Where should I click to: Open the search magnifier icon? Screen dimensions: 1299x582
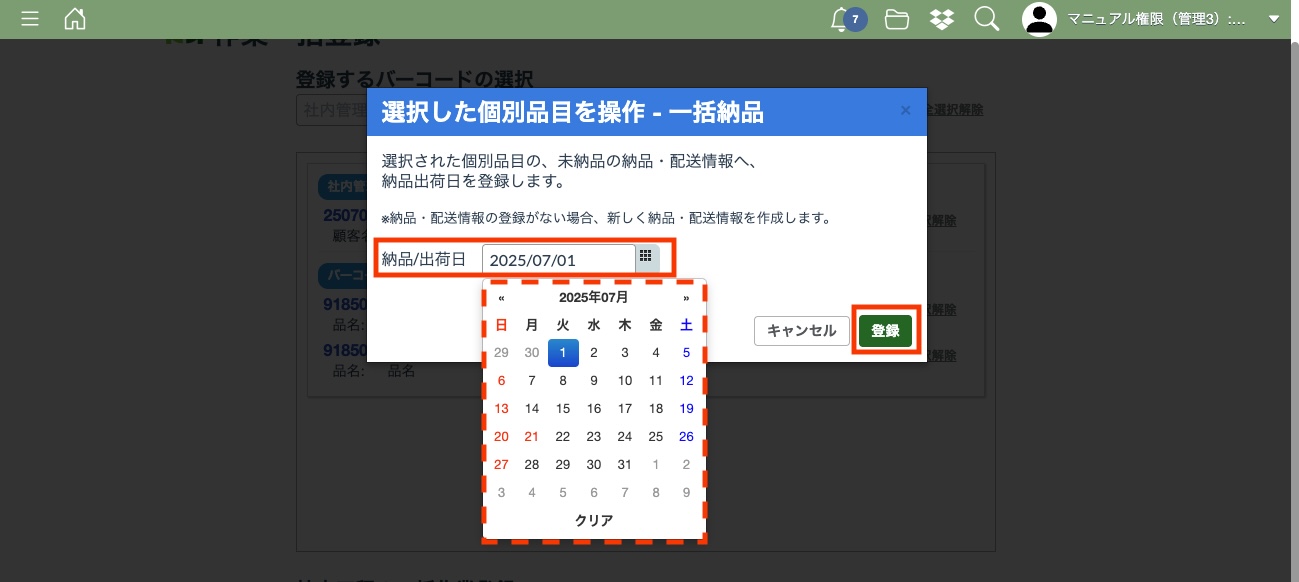(x=986, y=19)
